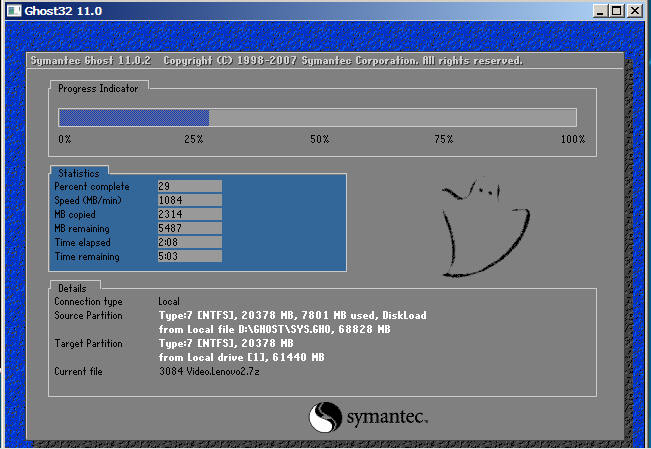Click the Connection type label
Image resolution: width=651 pixels, height=449 pixels.
click(x=88, y=302)
